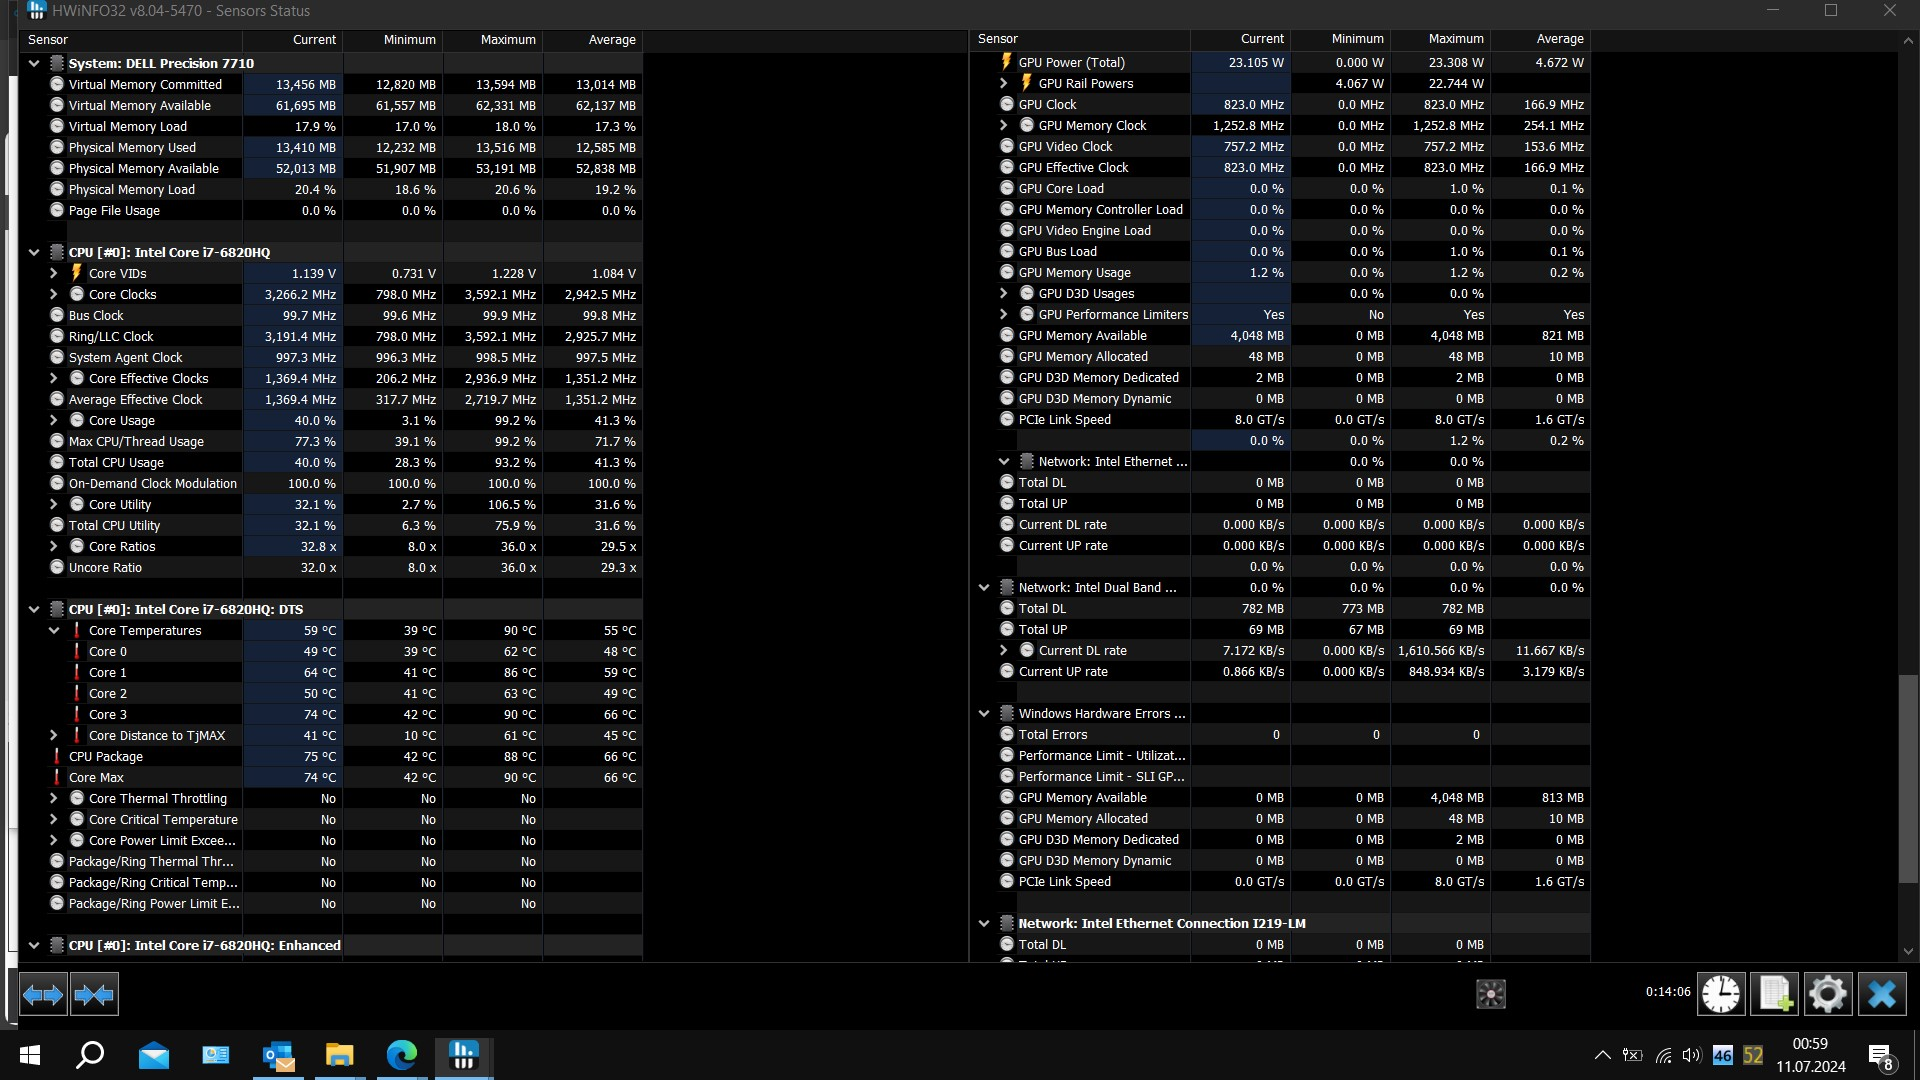
Task: Open volume control in system tray
Action: pyautogui.click(x=1692, y=1055)
